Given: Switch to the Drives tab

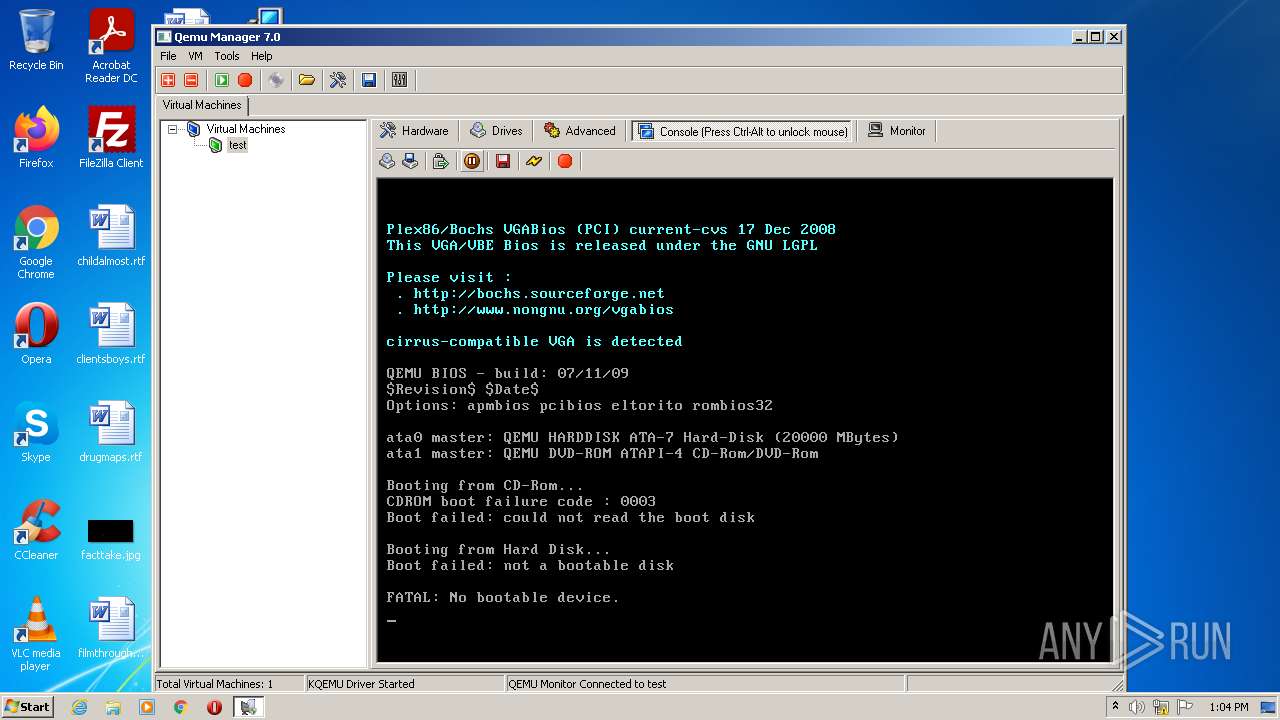Looking at the screenshot, I should pos(497,131).
